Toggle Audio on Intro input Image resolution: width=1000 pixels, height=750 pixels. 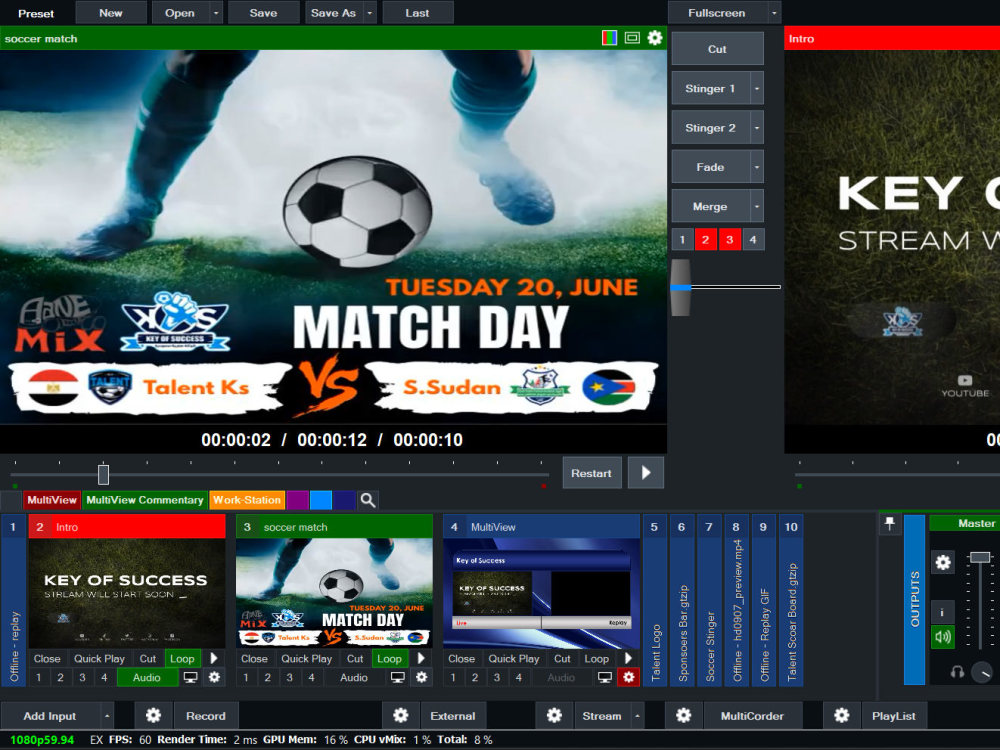pyautogui.click(x=147, y=677)
